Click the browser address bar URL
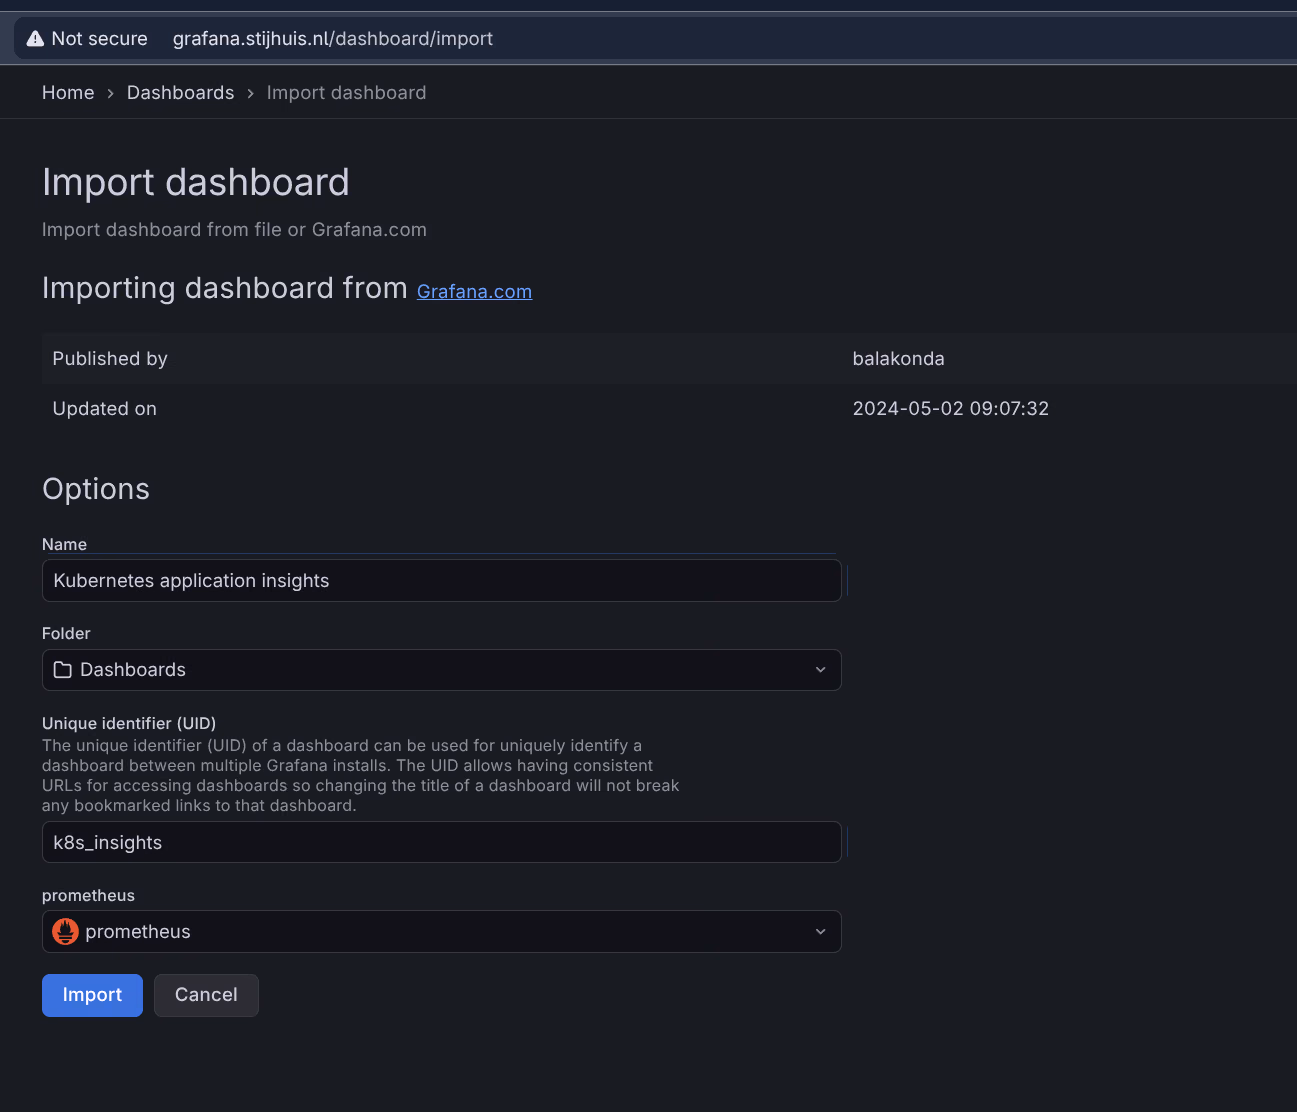Viewport: 1297px width, 1112px height. tap(333, 38)
